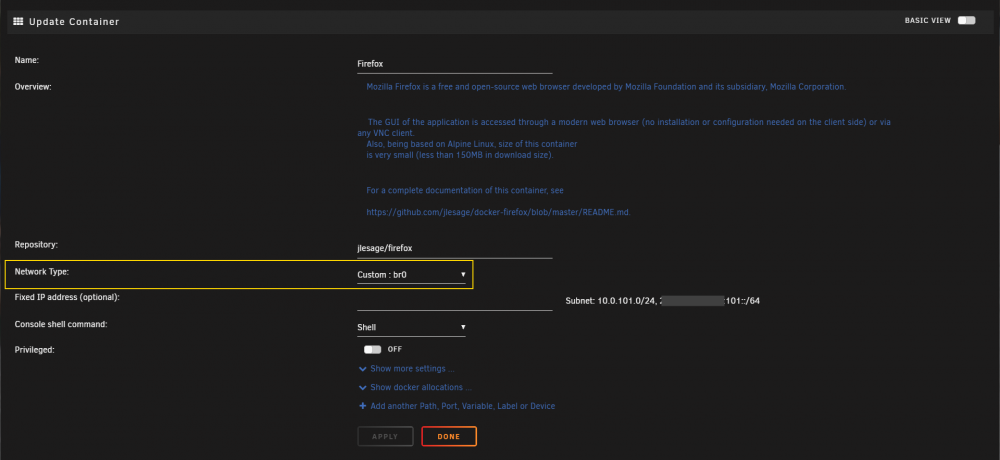Click the Done button
The width and height of the screenshot is (1000, 460).
pos(449,436)
